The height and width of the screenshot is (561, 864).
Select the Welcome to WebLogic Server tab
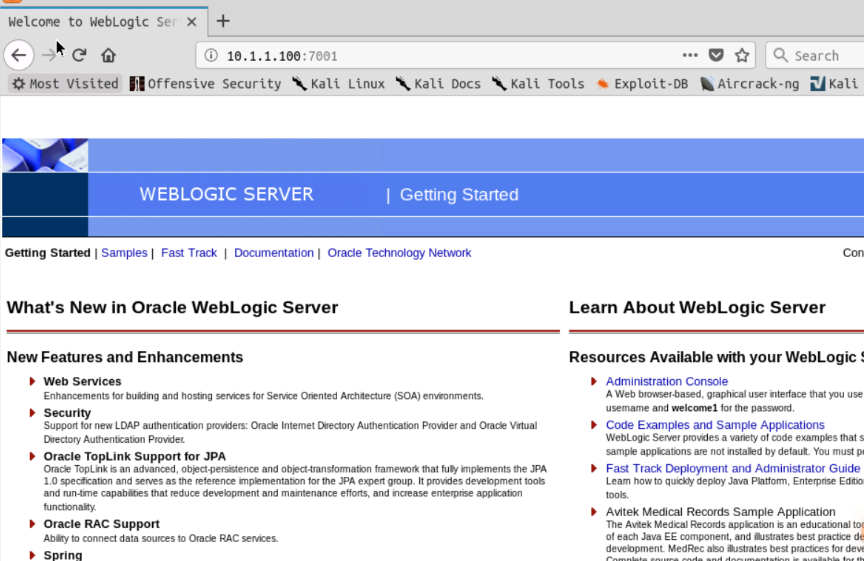point(104,21)
